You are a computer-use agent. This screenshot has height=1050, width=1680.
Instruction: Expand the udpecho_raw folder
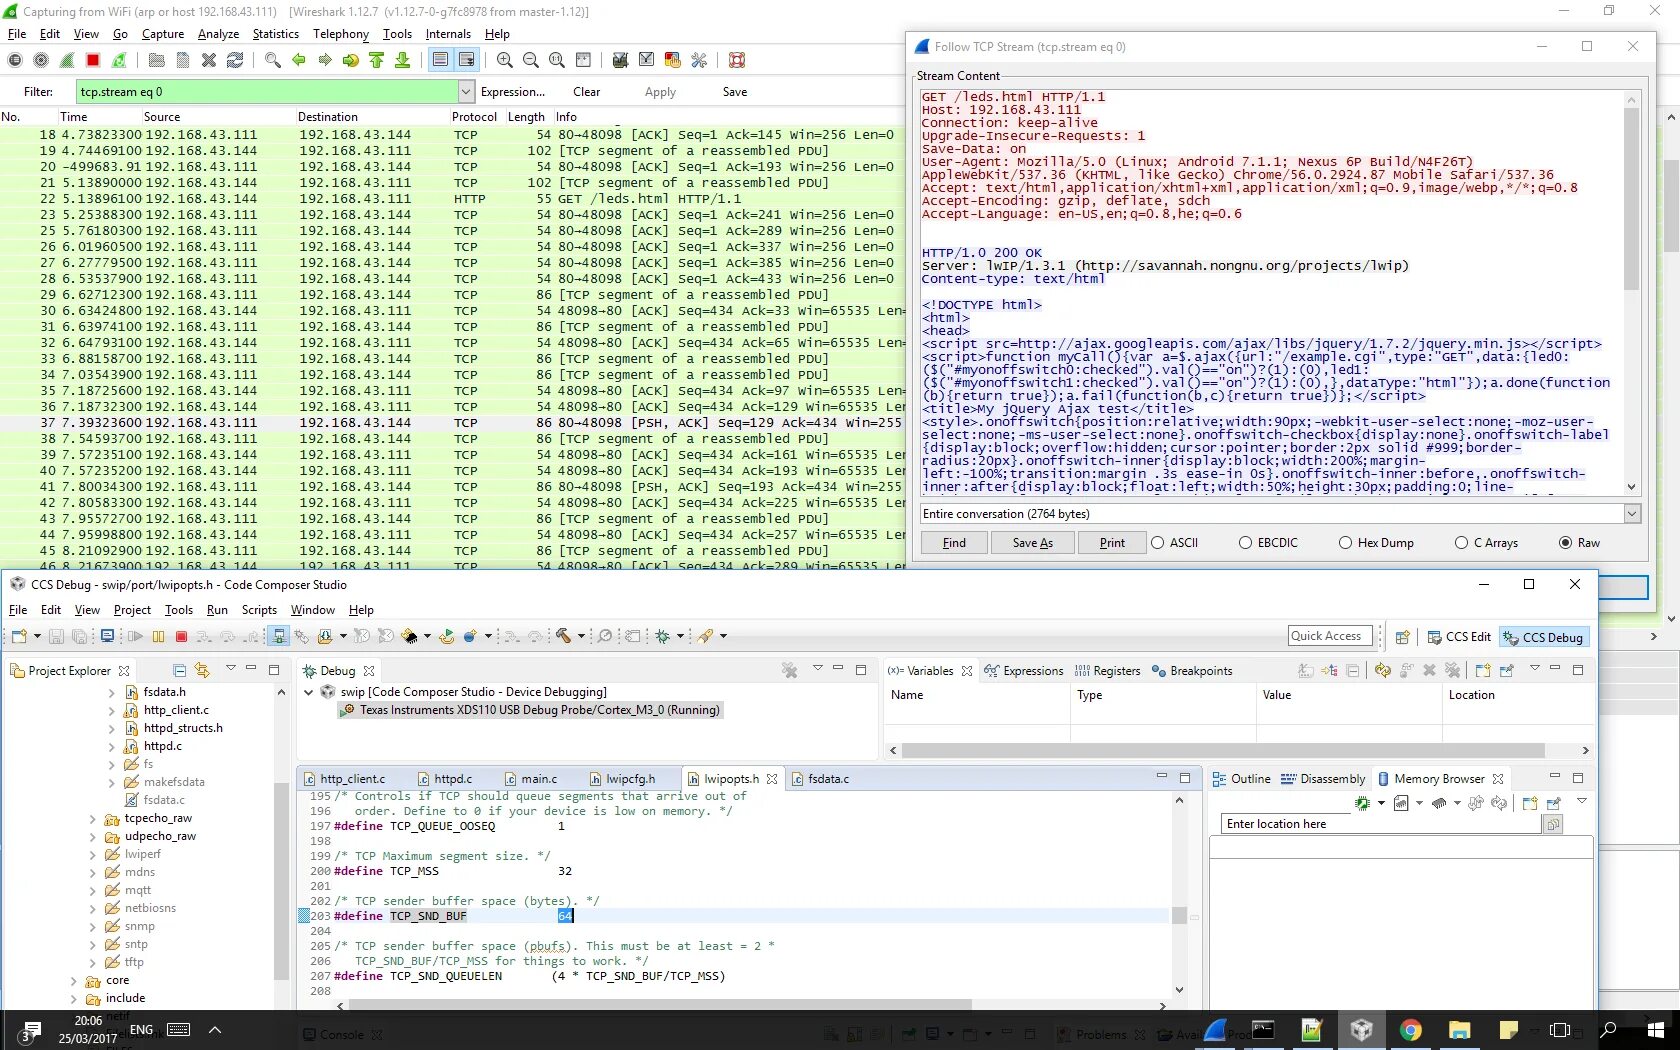(93, 836)
